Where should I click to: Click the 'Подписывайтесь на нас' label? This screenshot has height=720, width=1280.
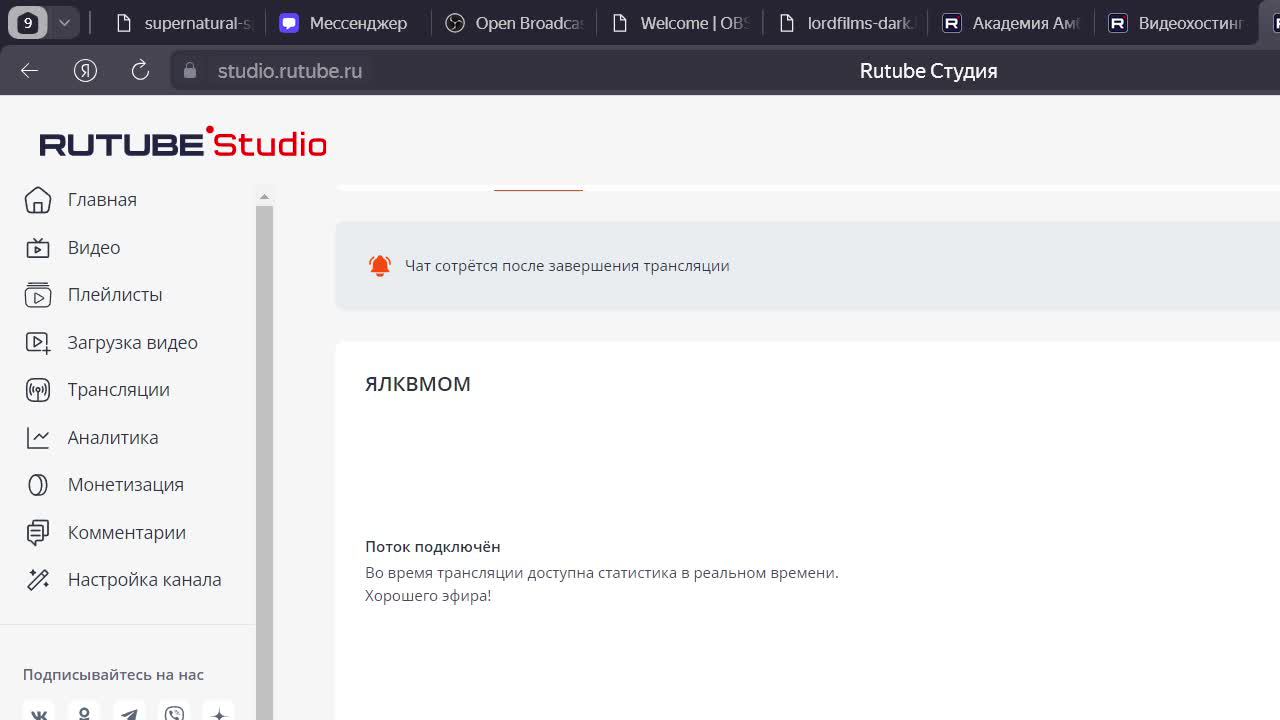(113, 675)
